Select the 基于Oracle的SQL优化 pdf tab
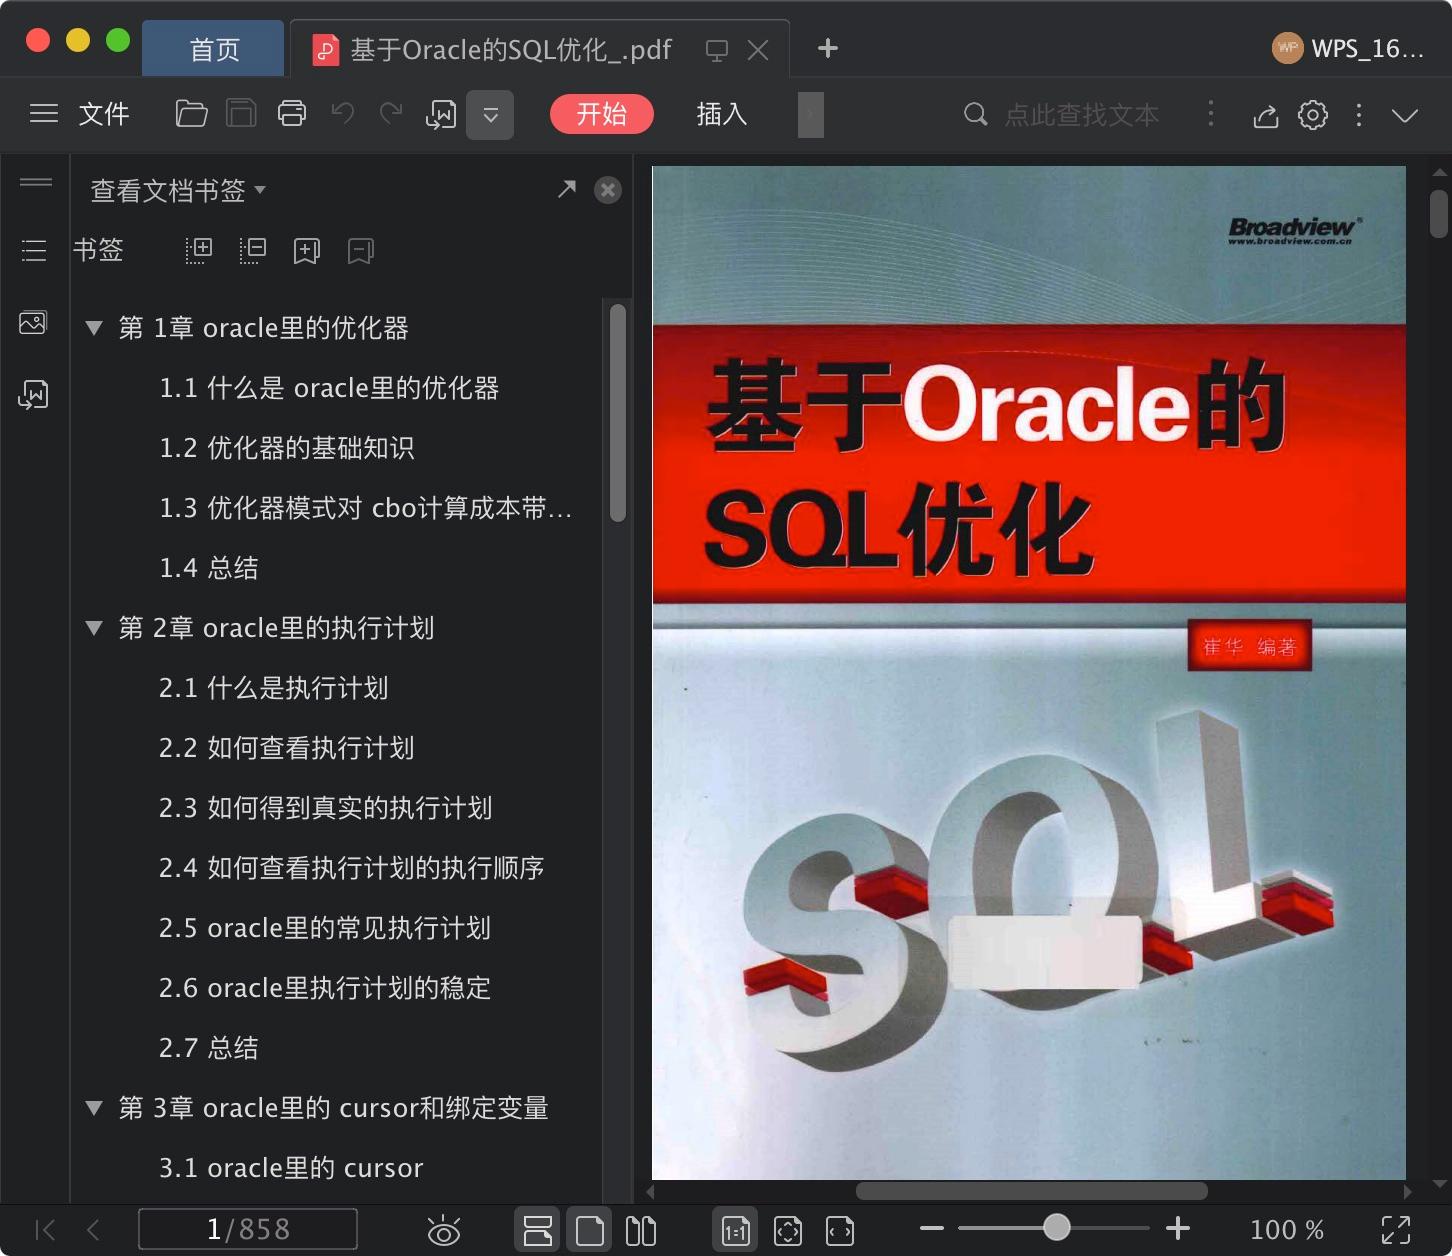1452x1256 pixels. click(510, 49)
